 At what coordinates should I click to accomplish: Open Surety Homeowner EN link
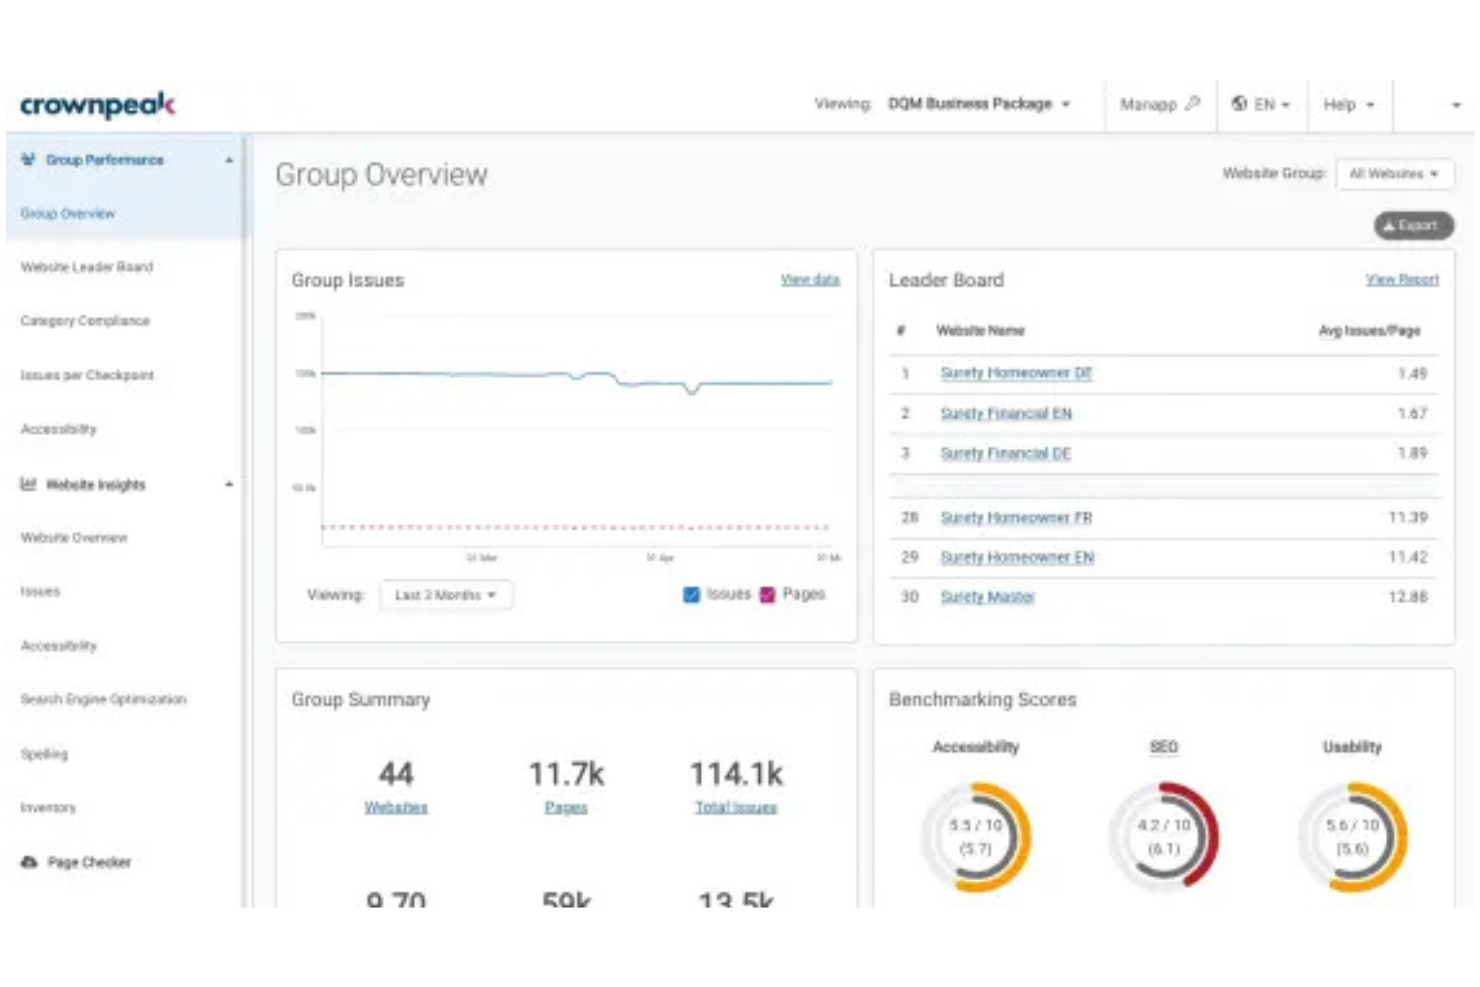1017,557
